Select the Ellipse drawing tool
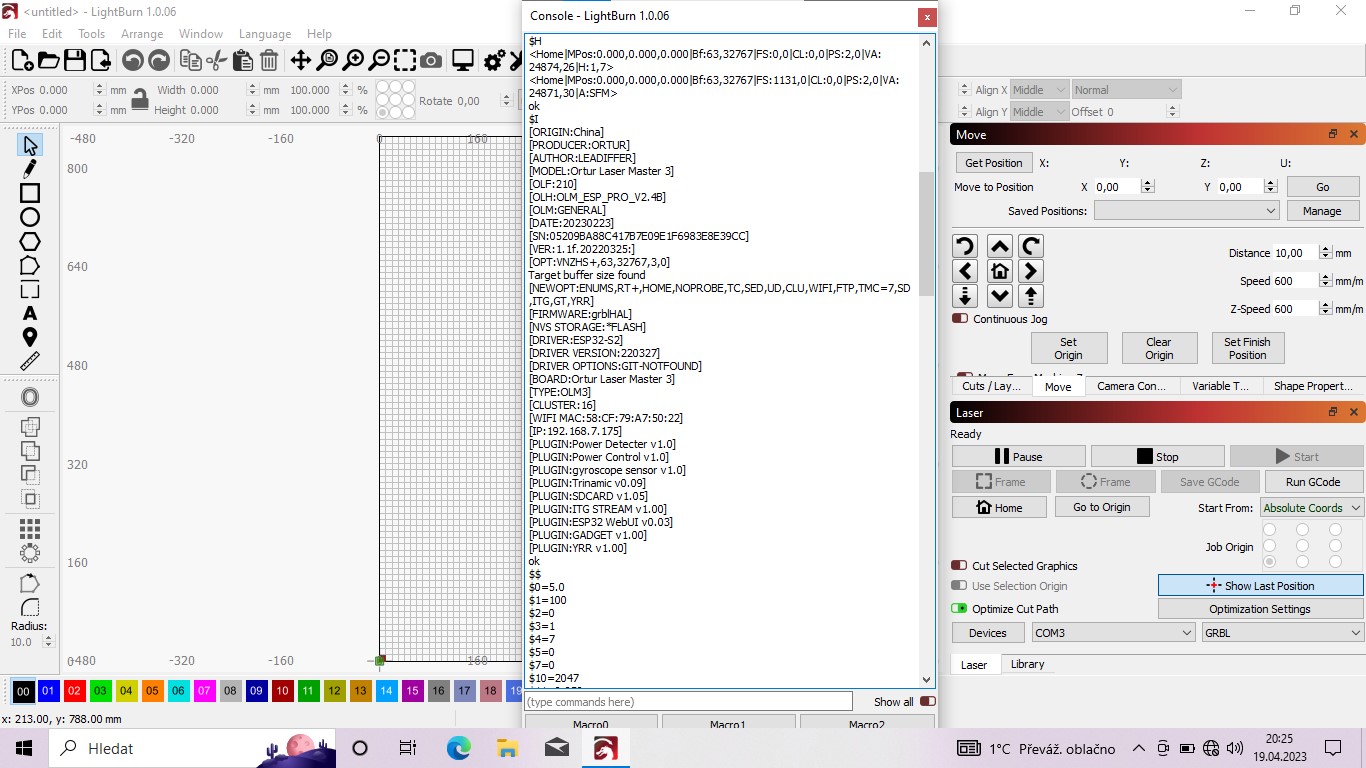Image resolution: width=1366 pixels, height=768 pixels. (x=30, y=217)
